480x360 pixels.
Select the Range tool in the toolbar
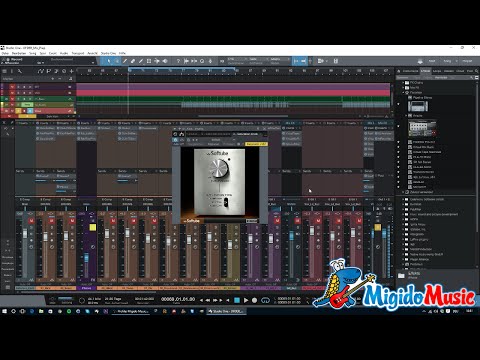(x=117, y=61)
